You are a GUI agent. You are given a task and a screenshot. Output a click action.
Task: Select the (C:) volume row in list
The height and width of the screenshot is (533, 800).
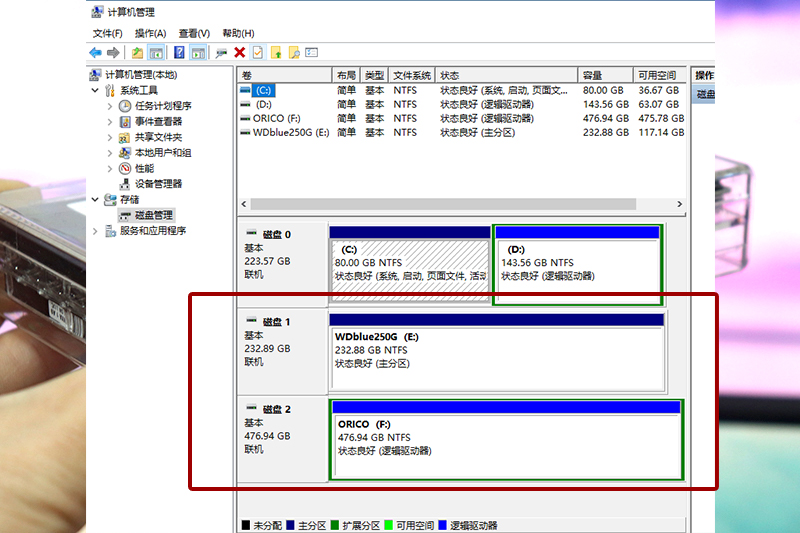click(462, 91)
